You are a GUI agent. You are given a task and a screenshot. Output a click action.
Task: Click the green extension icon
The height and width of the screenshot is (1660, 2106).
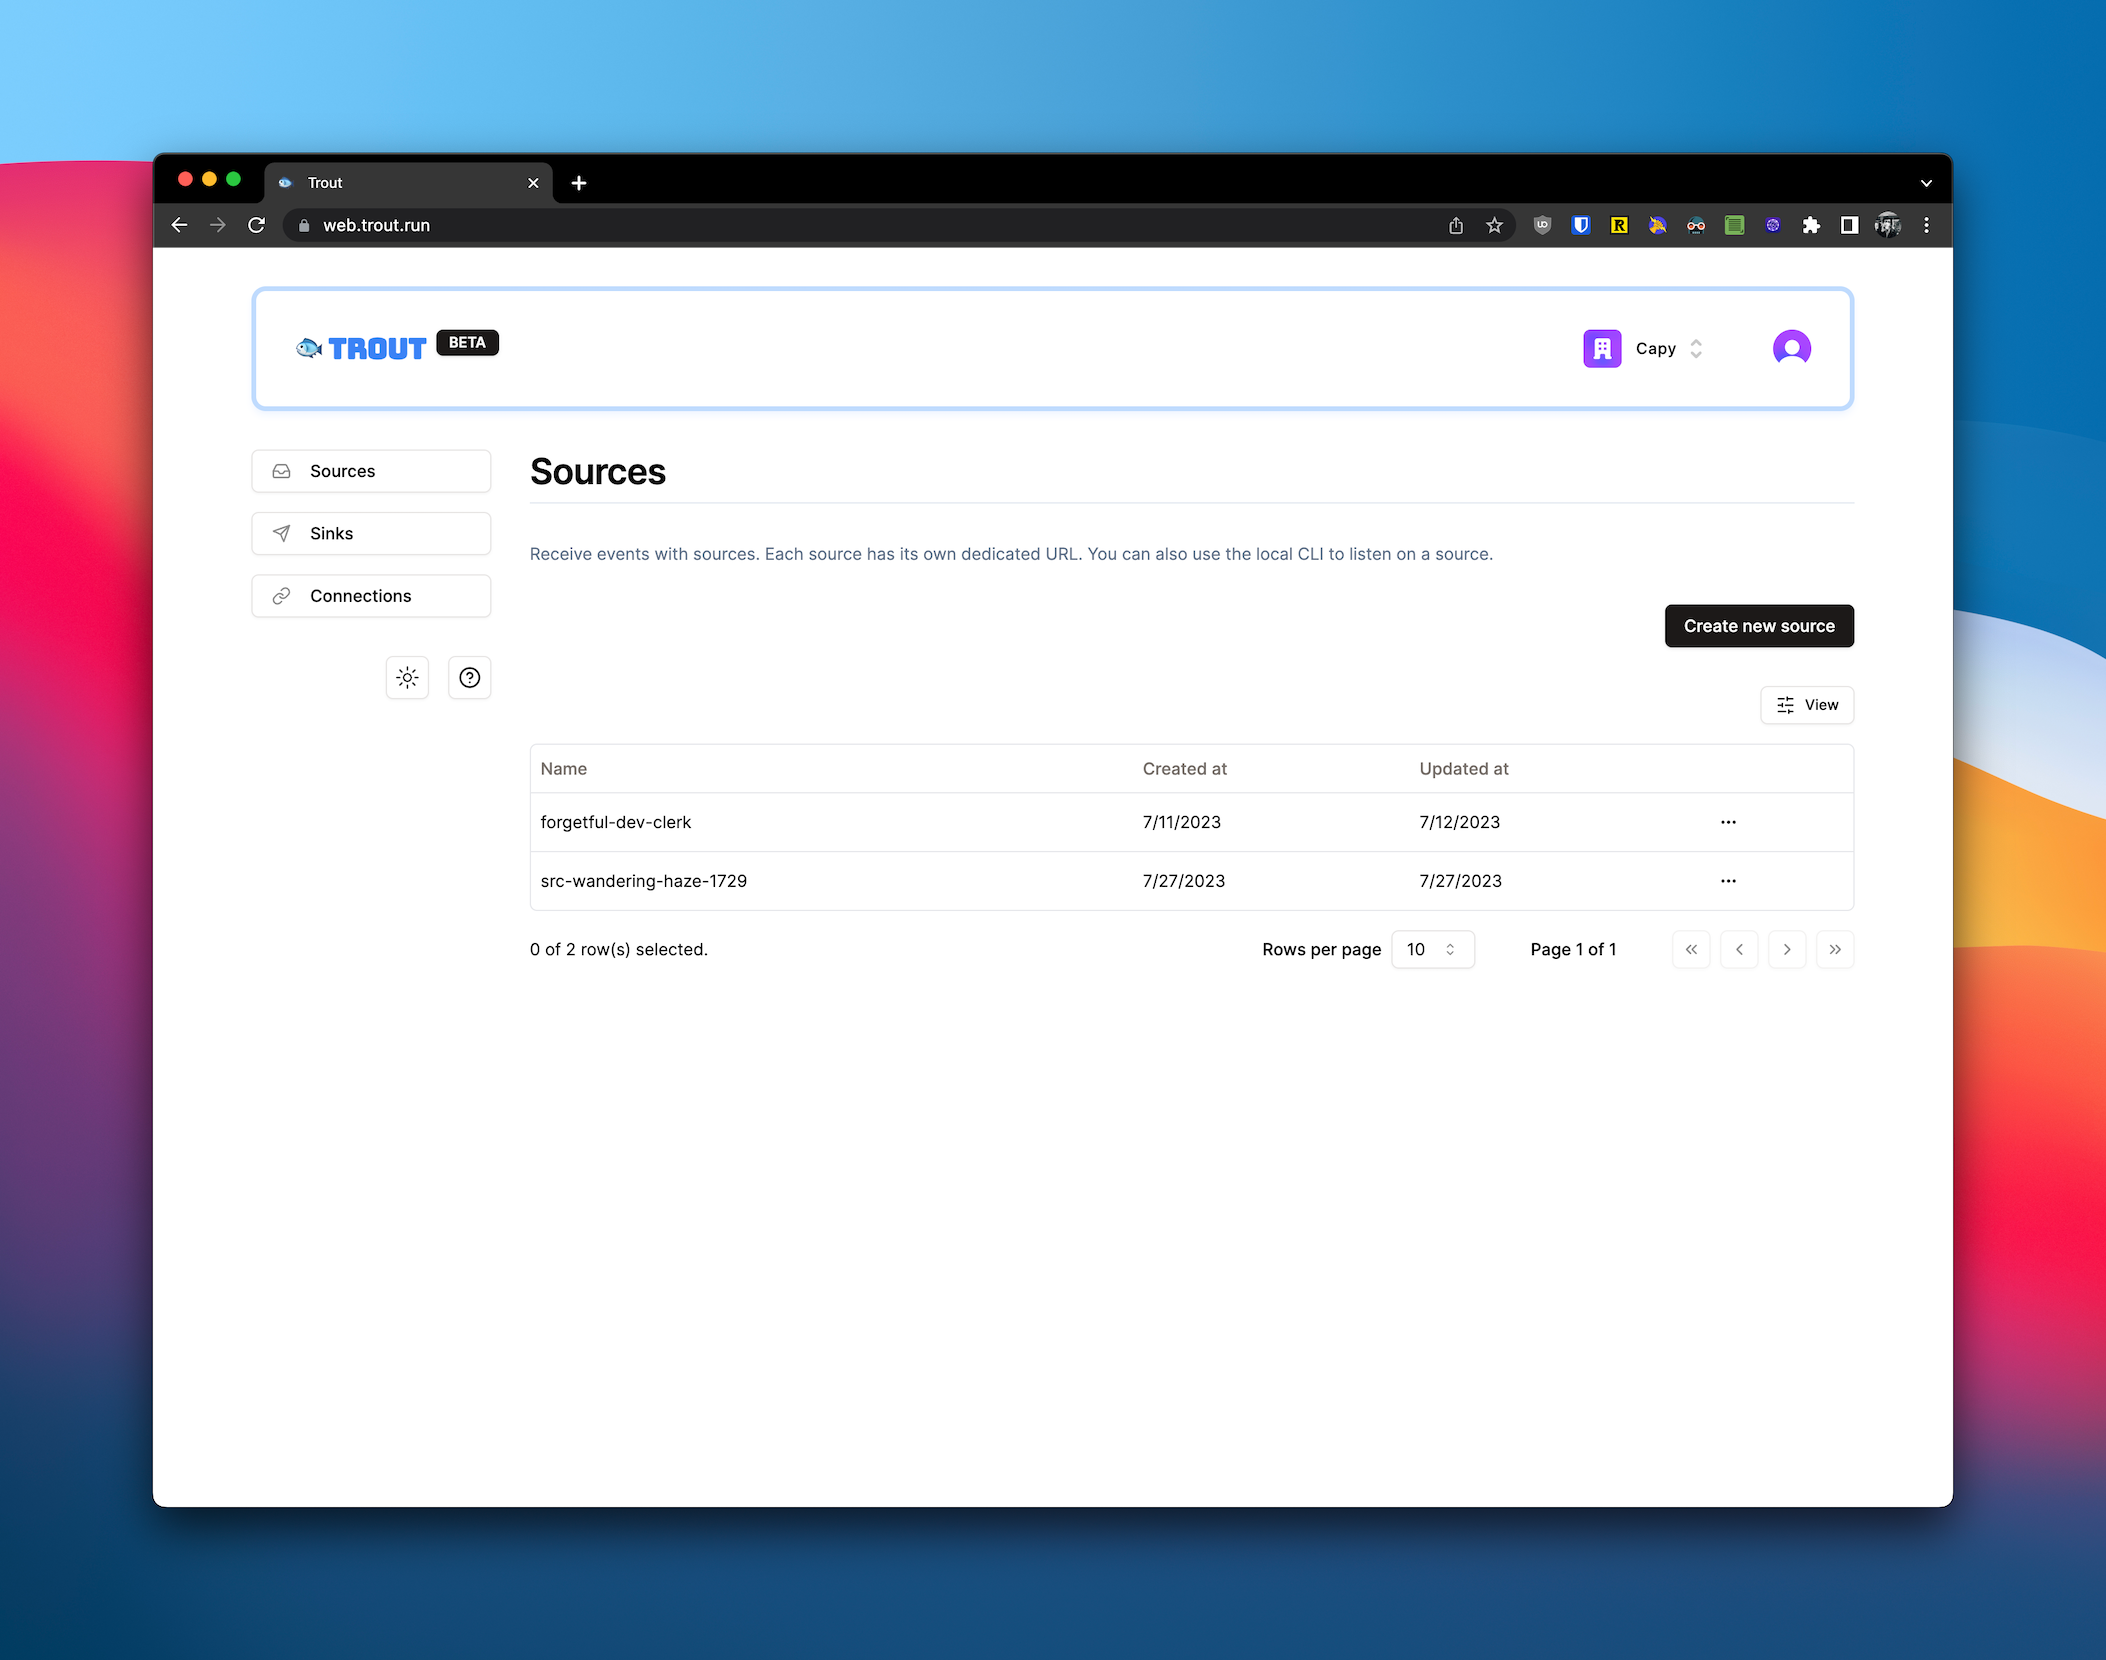pos(1734,225)
